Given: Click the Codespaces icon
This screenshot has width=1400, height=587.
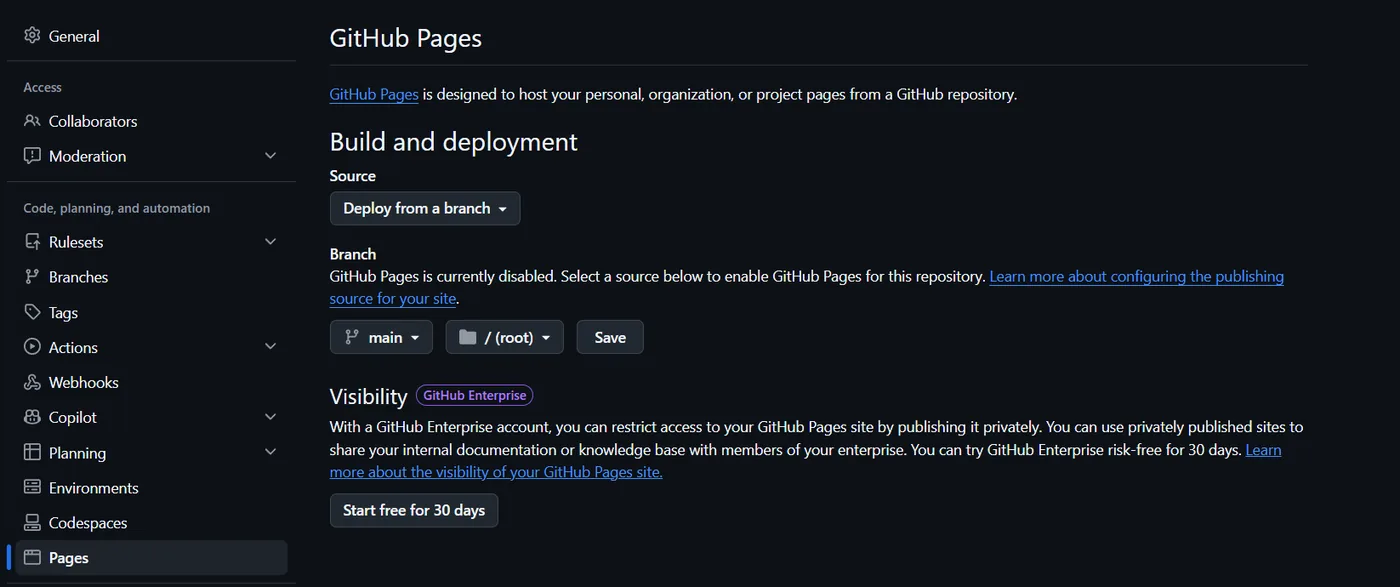Looking at the screenshot, I should 32,523.
